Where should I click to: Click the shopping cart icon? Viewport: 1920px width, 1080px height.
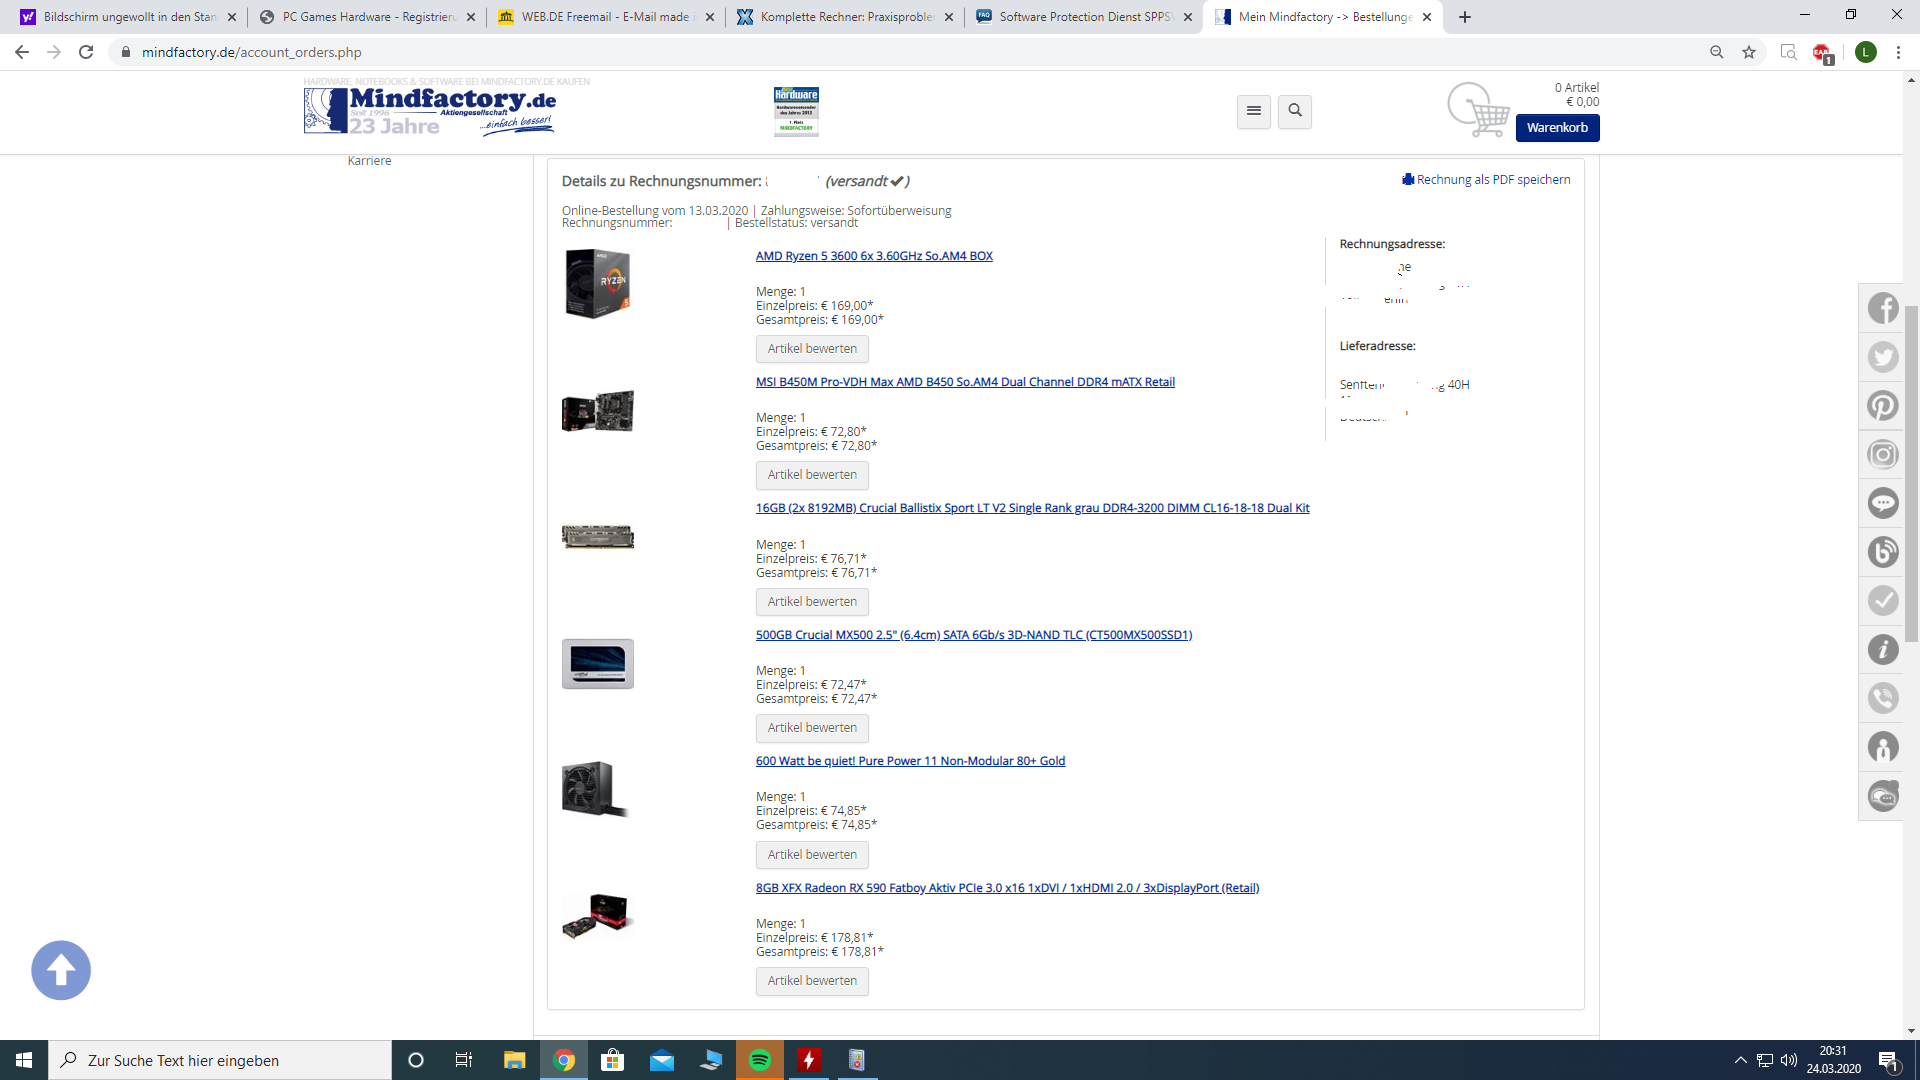(1478, 109)
